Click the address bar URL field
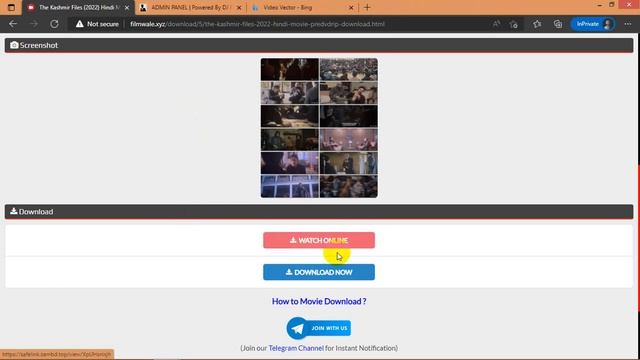Screen dimensions: 640x360 click(x=257, y=24)
